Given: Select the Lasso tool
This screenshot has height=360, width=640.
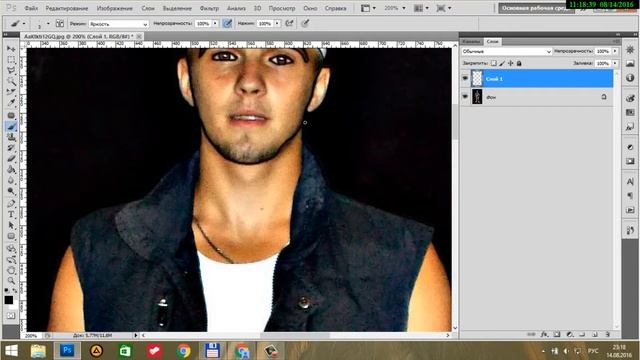Looking at the screenshot, I should click(11, 71).
